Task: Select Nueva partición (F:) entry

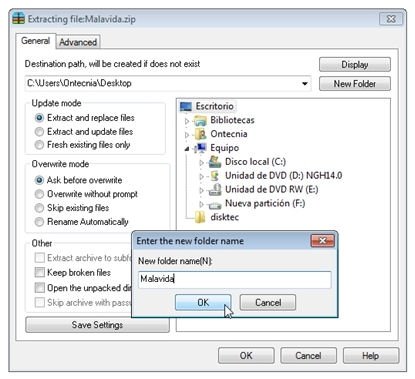Action: [x=265, y=203]
